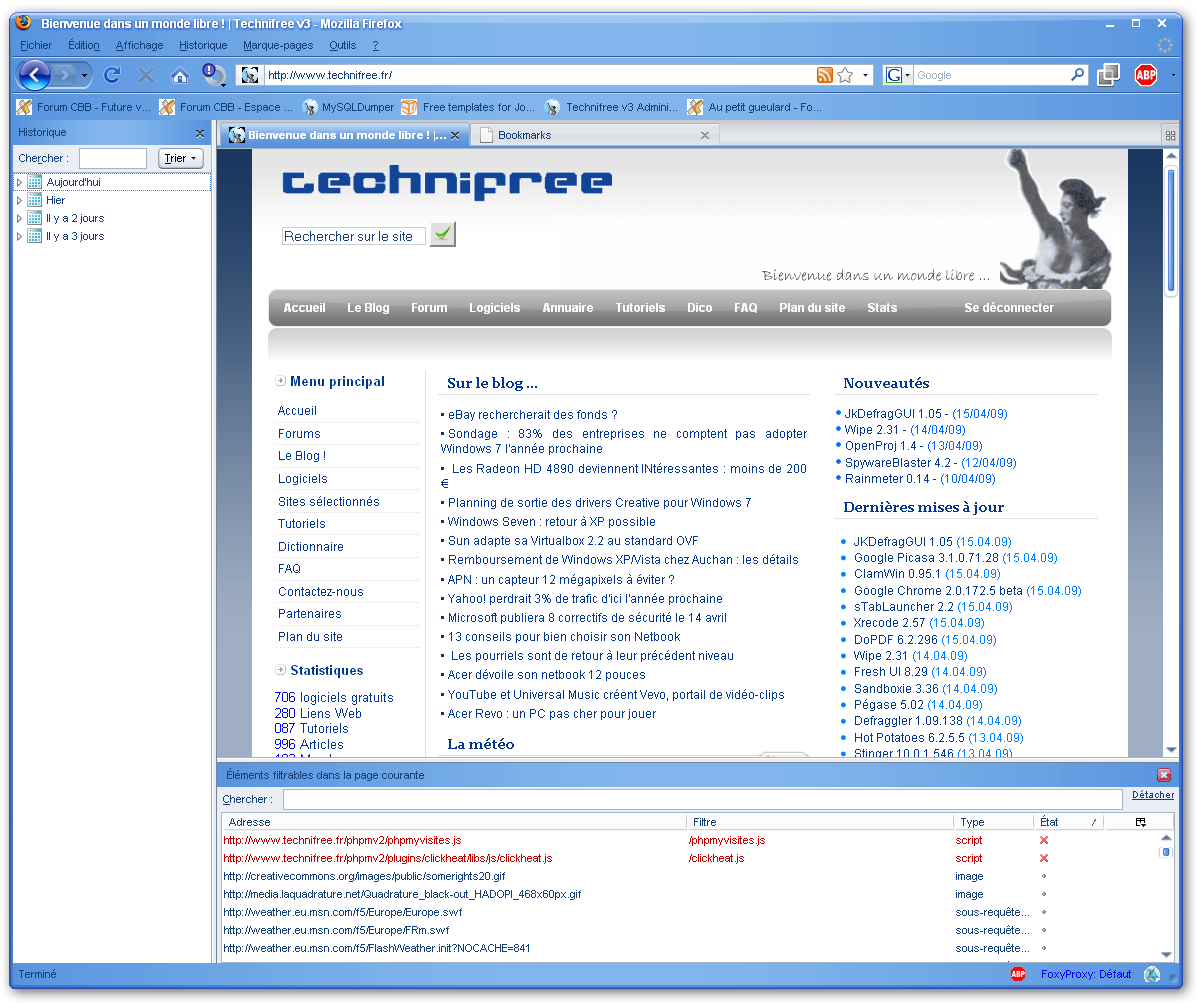Image resolution: width=1197 pixels, height=1003 pixels.
Task: Open the Marque-pages menu
Action: 278,45
